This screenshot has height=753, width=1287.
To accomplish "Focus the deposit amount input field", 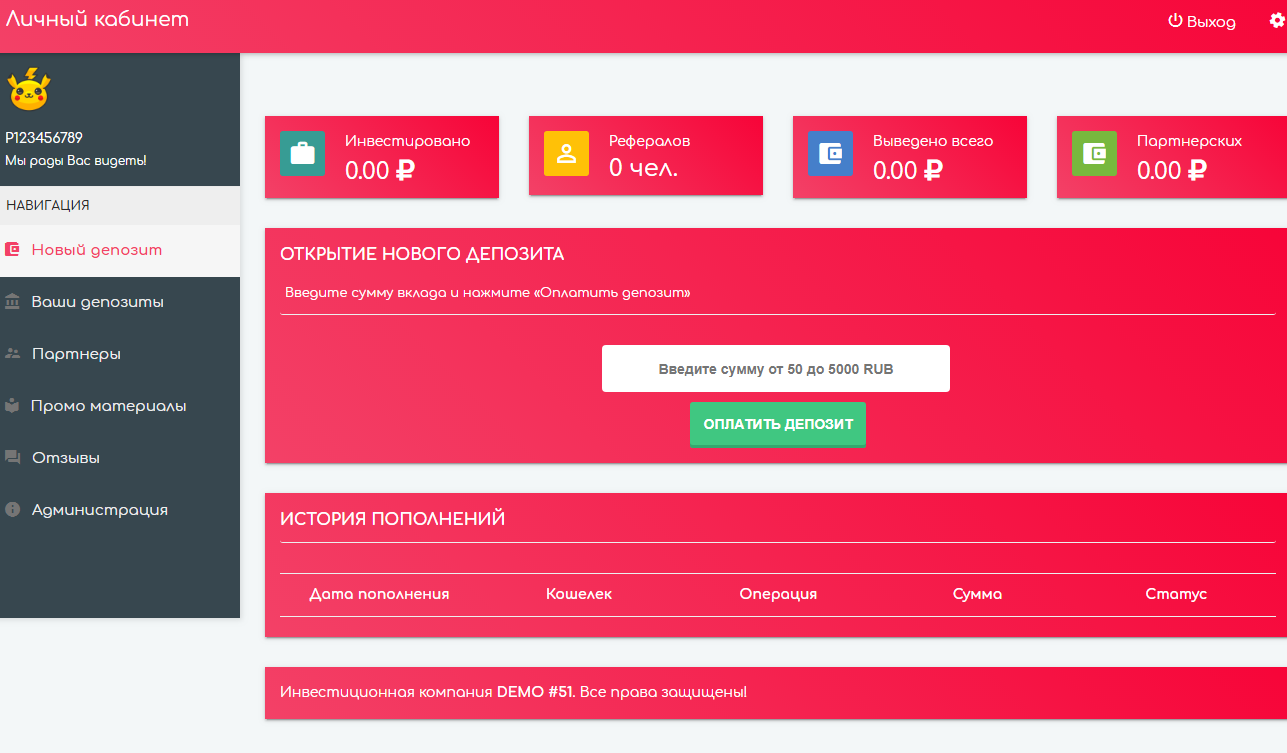I will [x=776, y=369].
